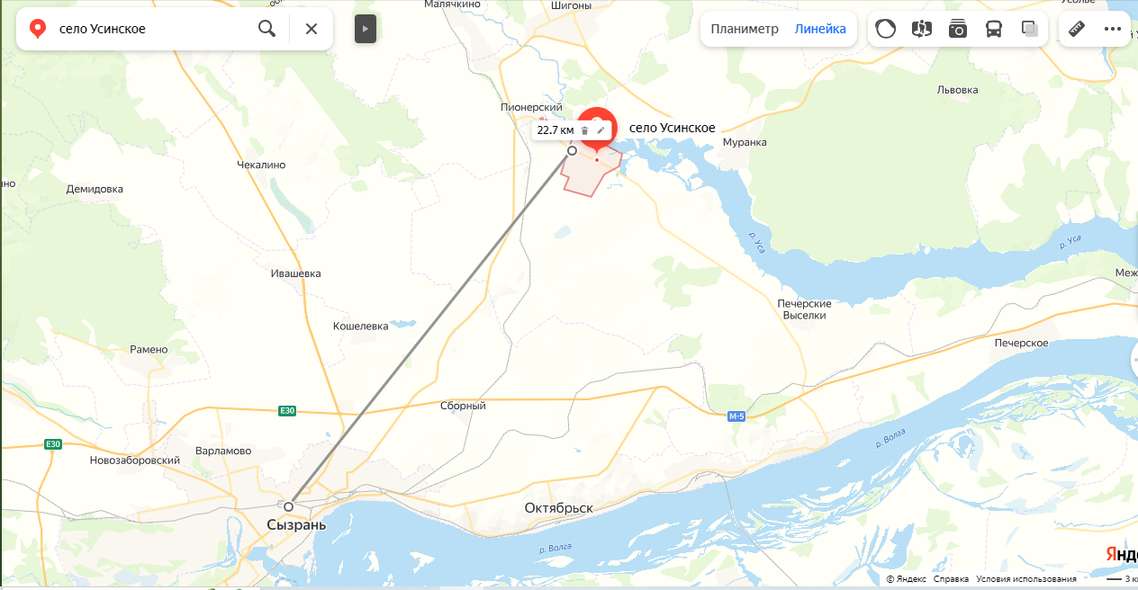Open the three-dots more menu
1138x590 pixels.
[1113, 29]
